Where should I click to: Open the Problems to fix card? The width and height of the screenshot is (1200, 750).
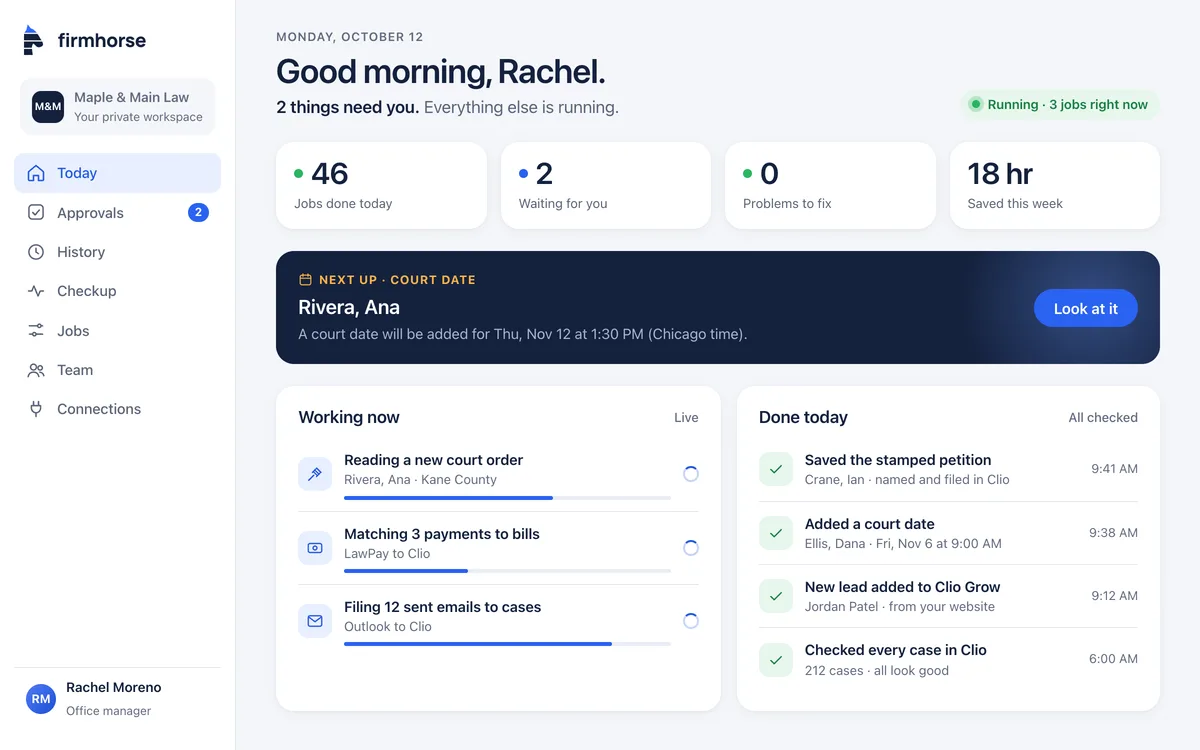tap(830, 185)
